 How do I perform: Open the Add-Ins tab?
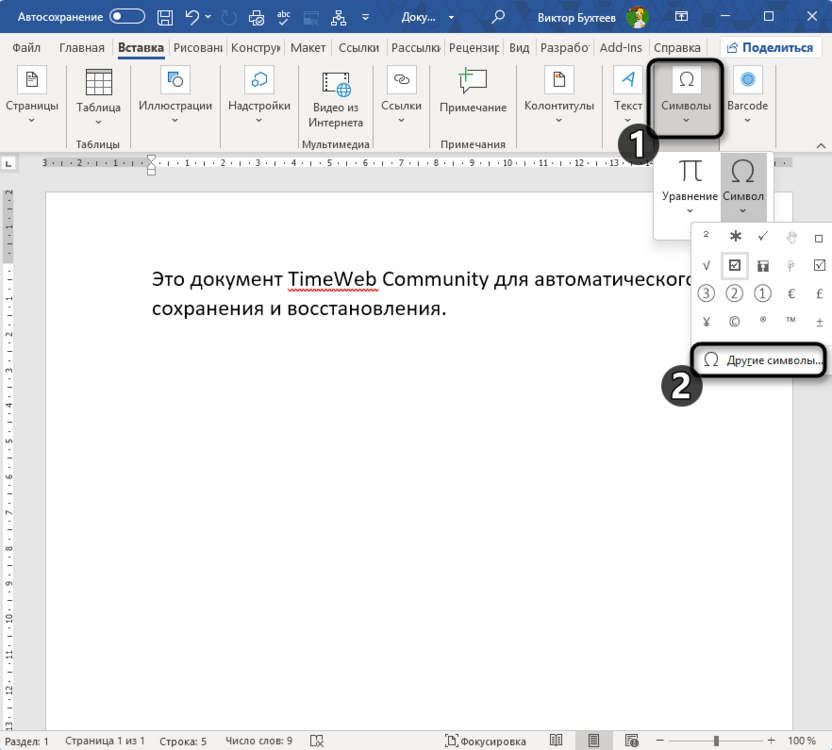pyautogui.click(x=621, y=48)
